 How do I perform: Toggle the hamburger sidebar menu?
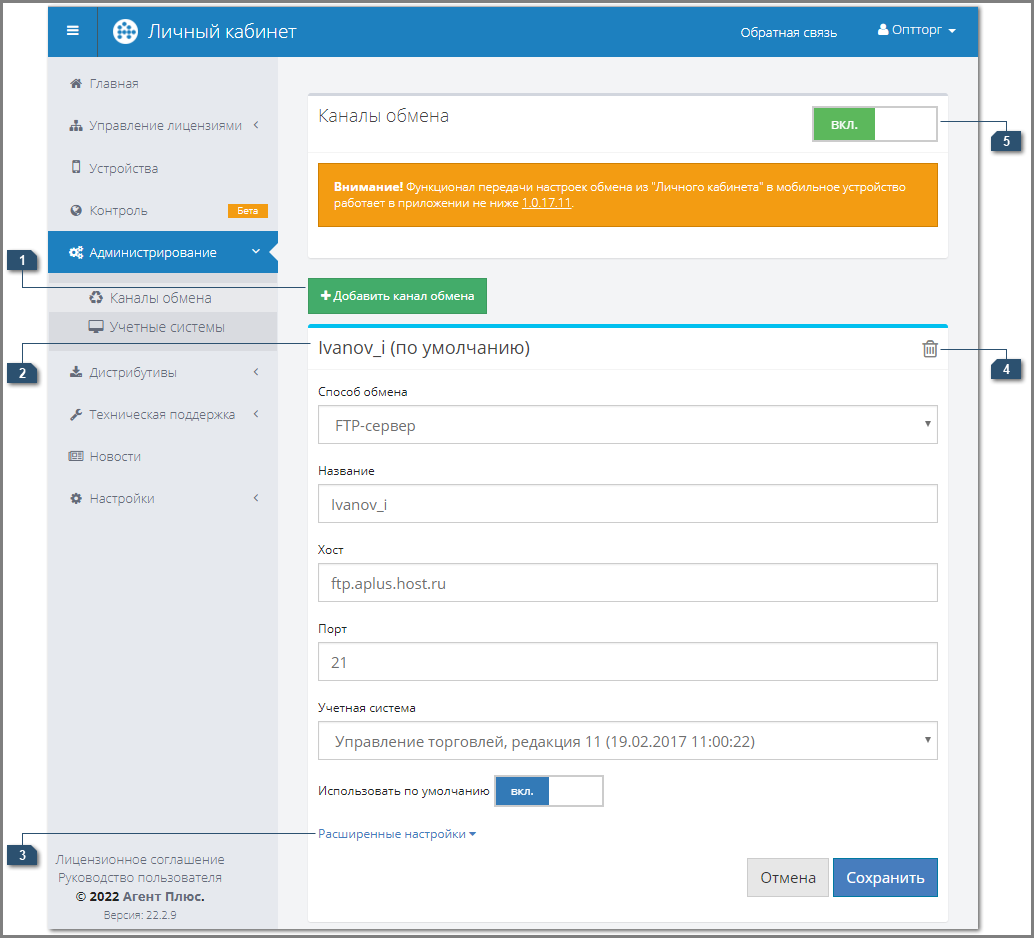pos(73,30)
